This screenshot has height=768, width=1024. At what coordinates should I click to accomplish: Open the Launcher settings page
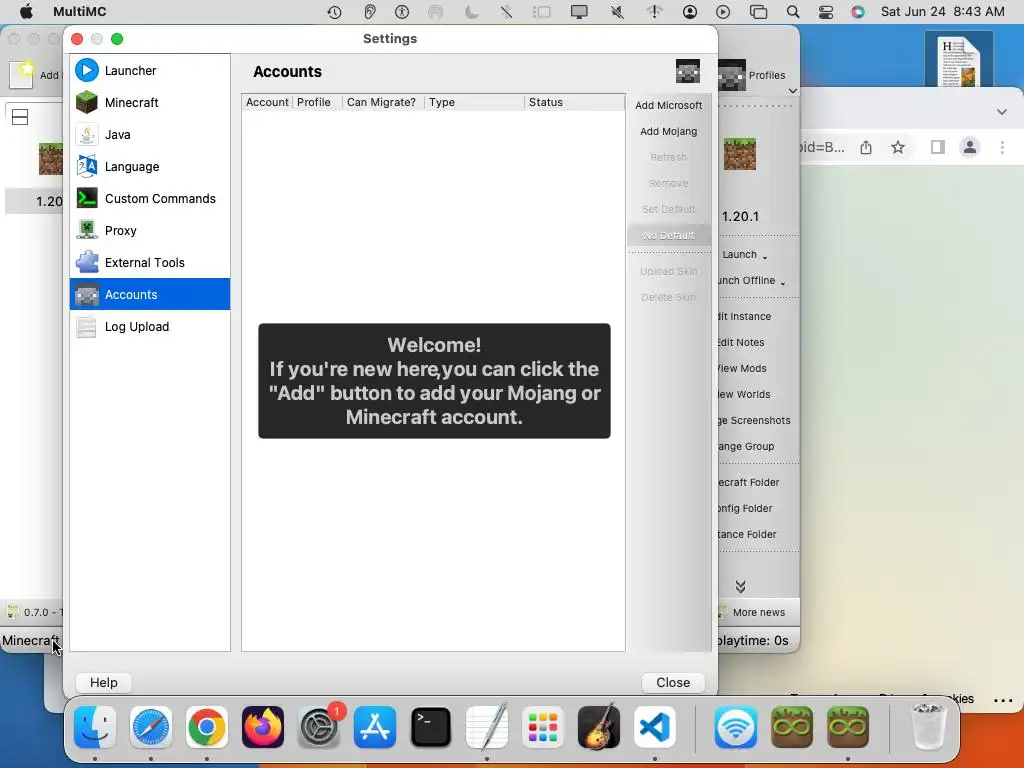150,71
